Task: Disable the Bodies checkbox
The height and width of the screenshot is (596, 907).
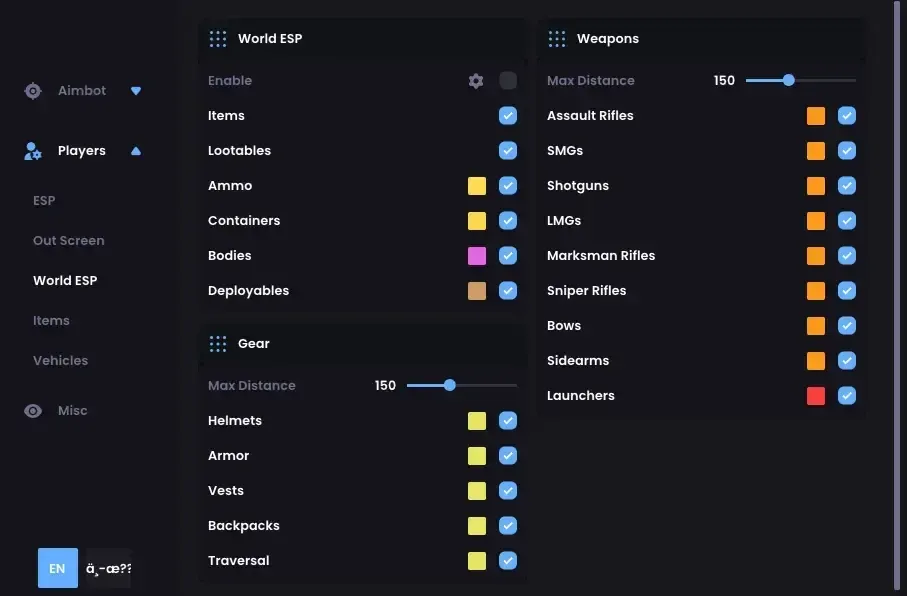Action: (x=508, y=256)
